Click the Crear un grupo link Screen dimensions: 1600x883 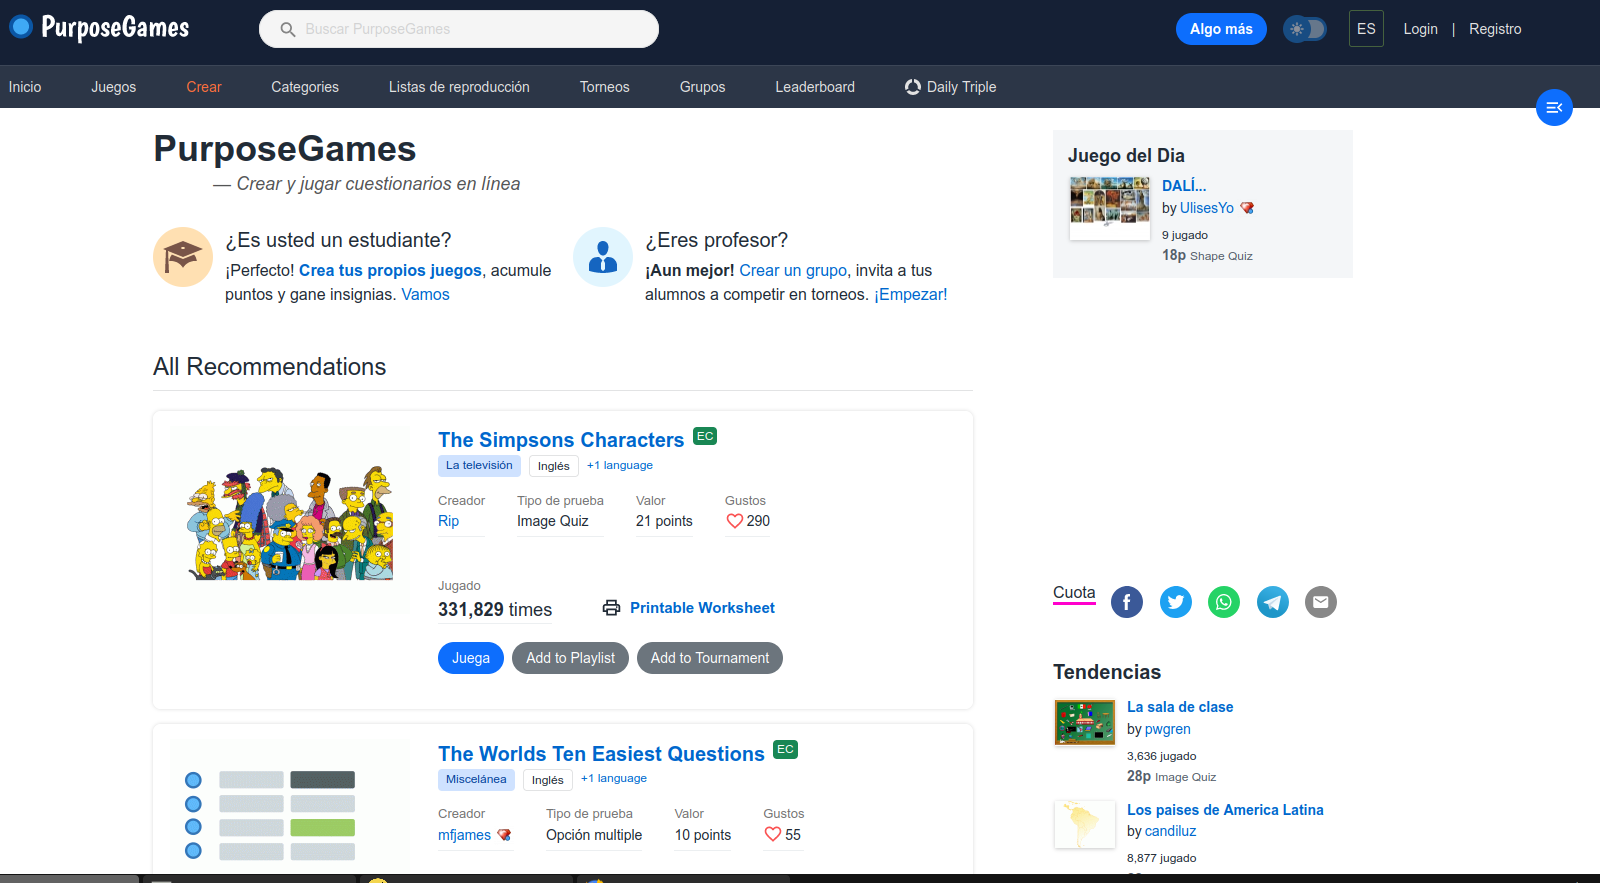tap(793, 270)
